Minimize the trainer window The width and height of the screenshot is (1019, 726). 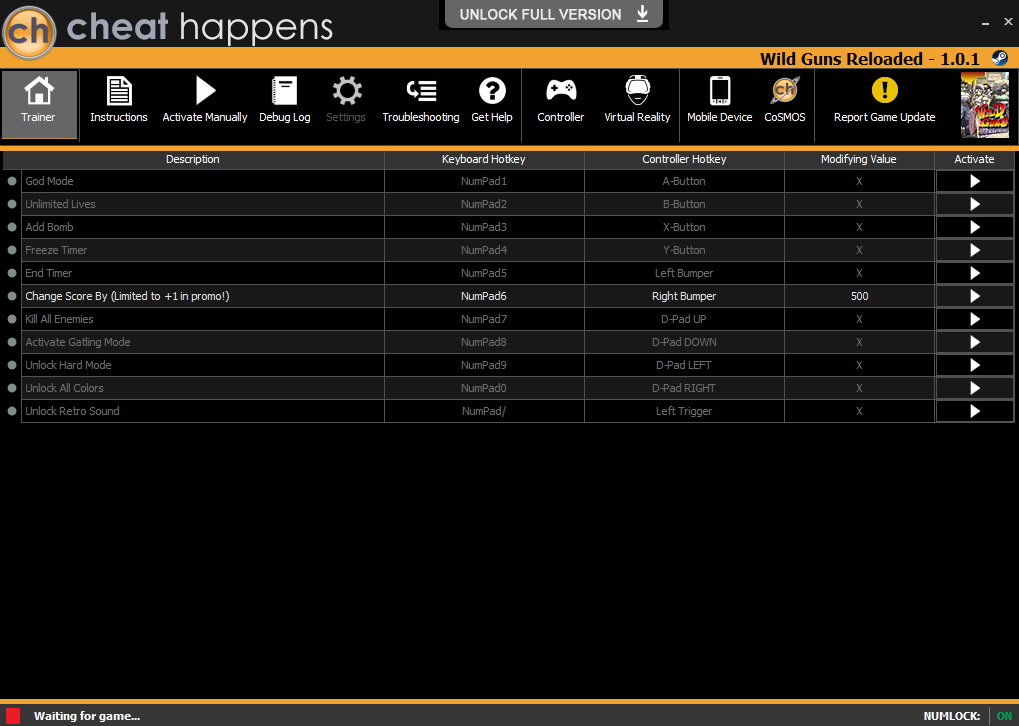[x=986, y=22]
